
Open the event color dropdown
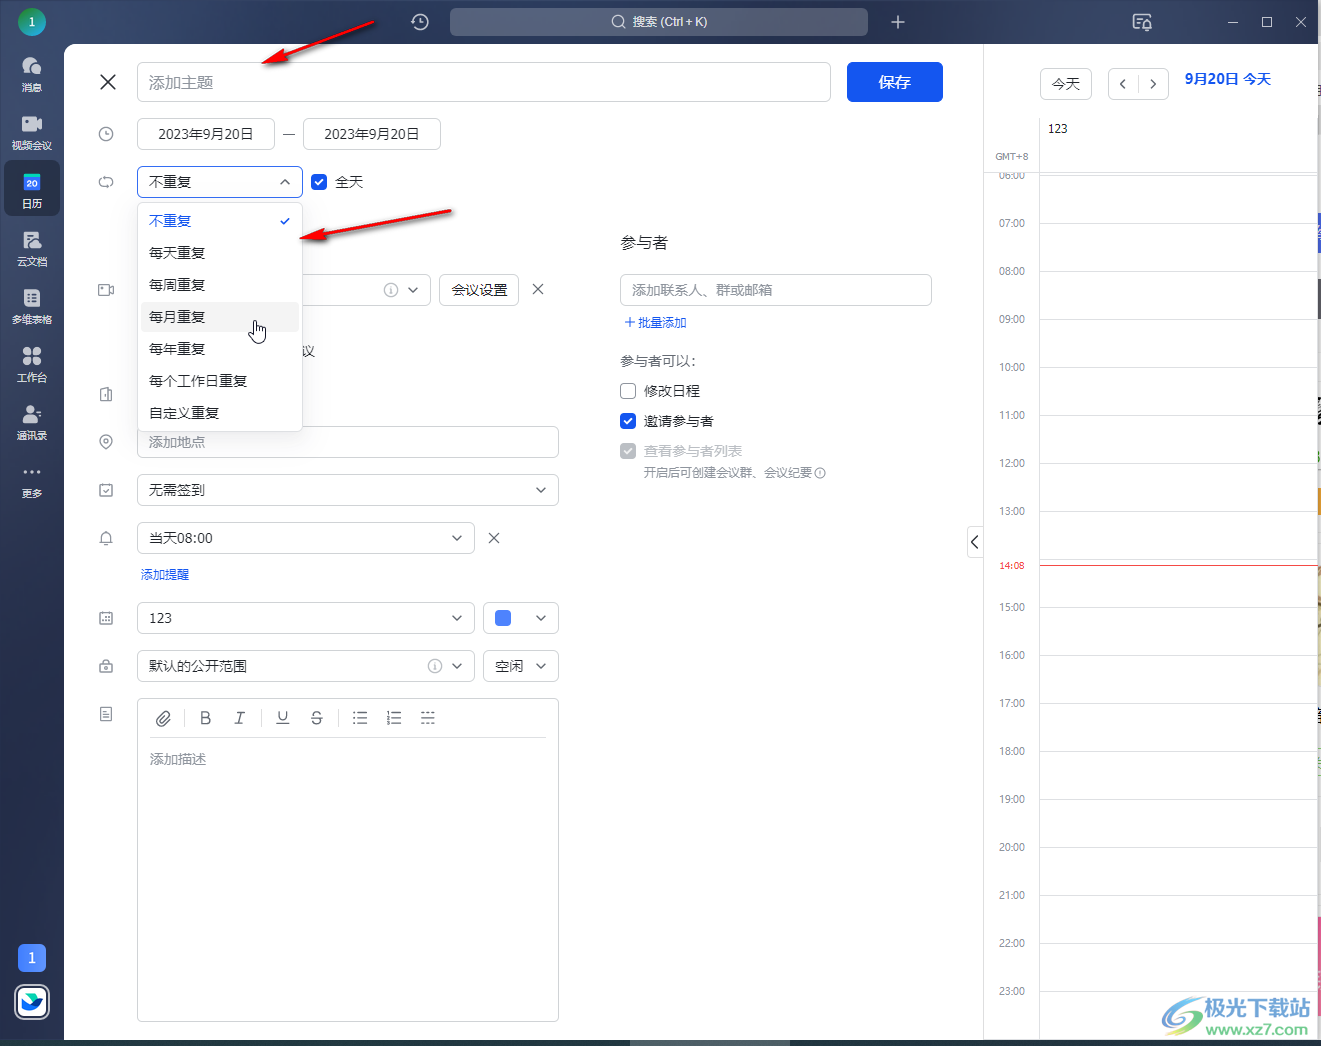[x=521, y=618]
